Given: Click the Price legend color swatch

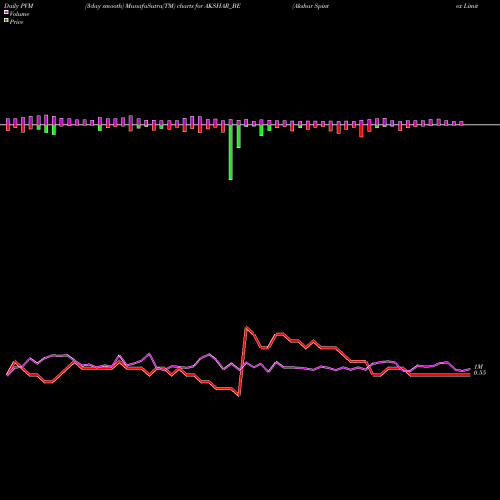Looking at the screenshot, I should tap(6, 20).
